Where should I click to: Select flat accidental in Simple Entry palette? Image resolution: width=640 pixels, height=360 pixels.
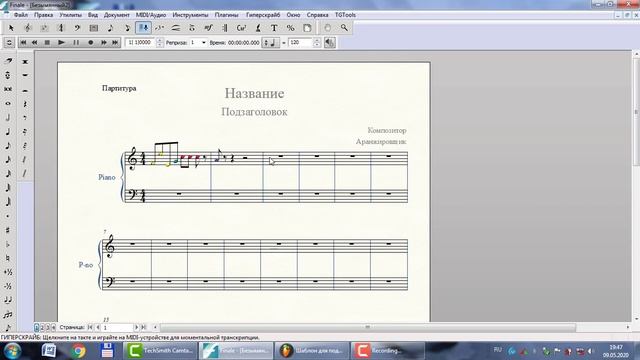8,244
